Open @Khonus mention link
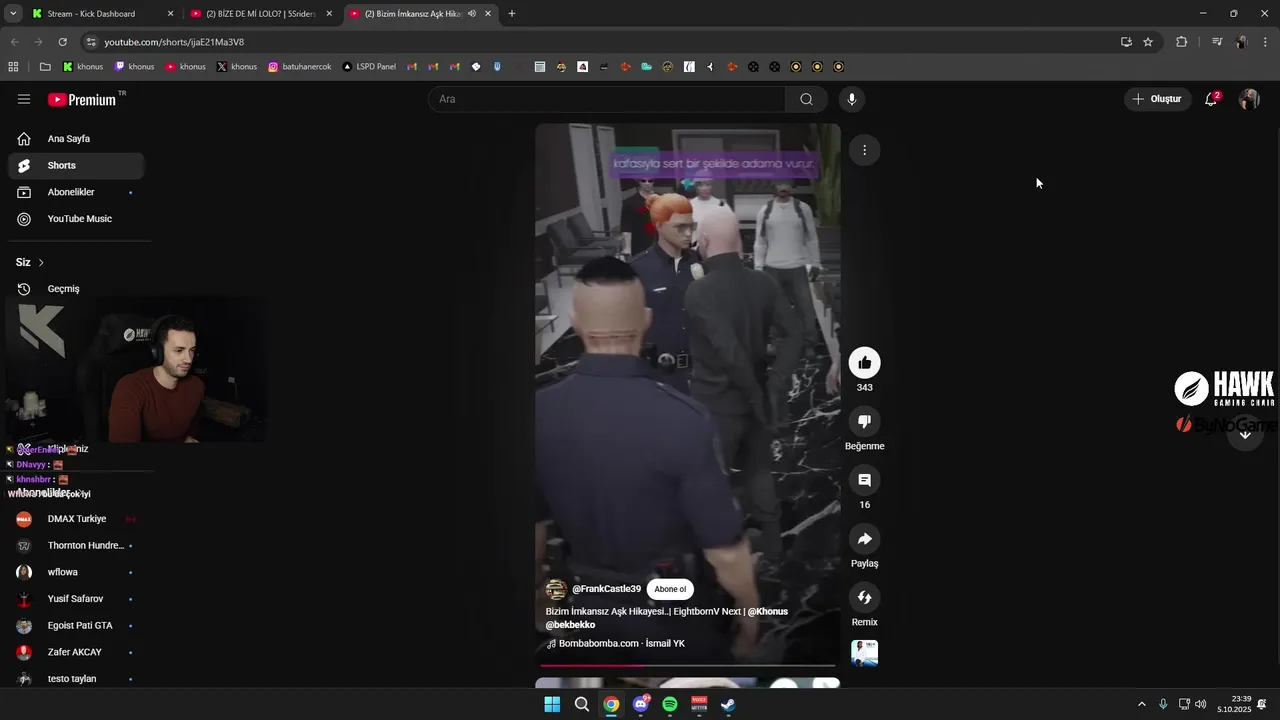This screenshot has width=1280, height=720. tap(768, 611)
